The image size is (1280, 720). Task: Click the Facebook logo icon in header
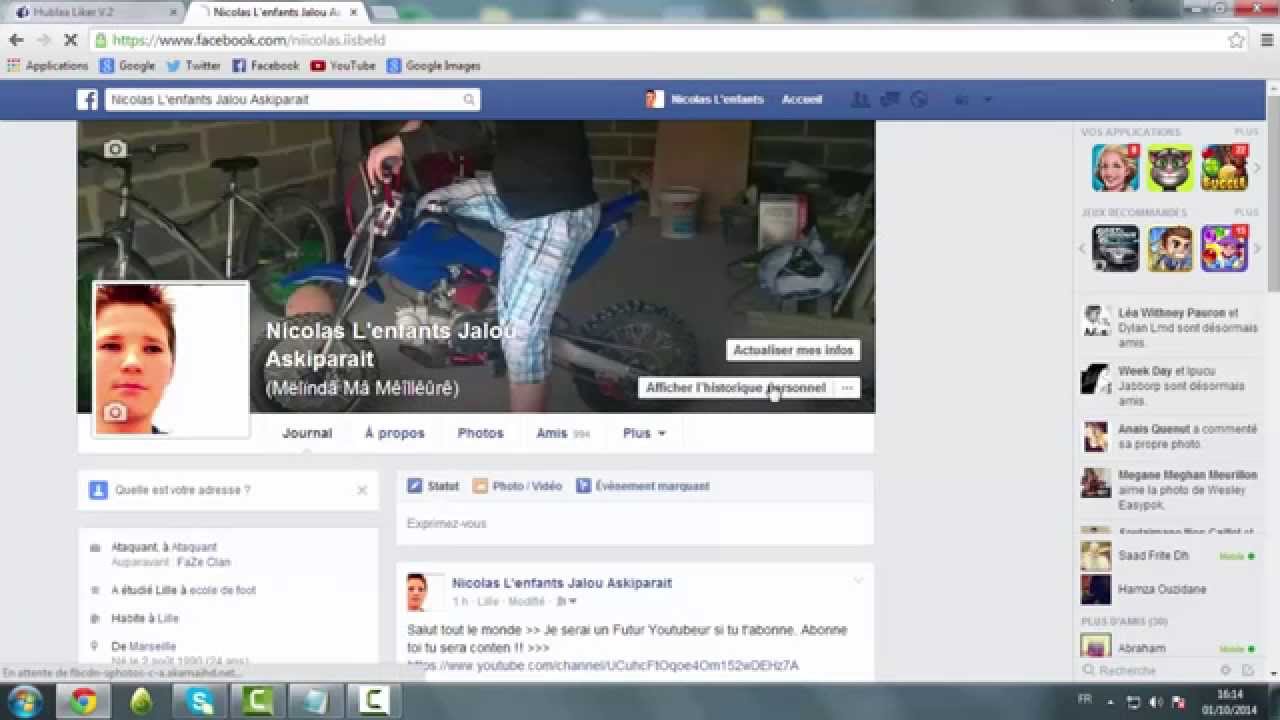[88, 100]
